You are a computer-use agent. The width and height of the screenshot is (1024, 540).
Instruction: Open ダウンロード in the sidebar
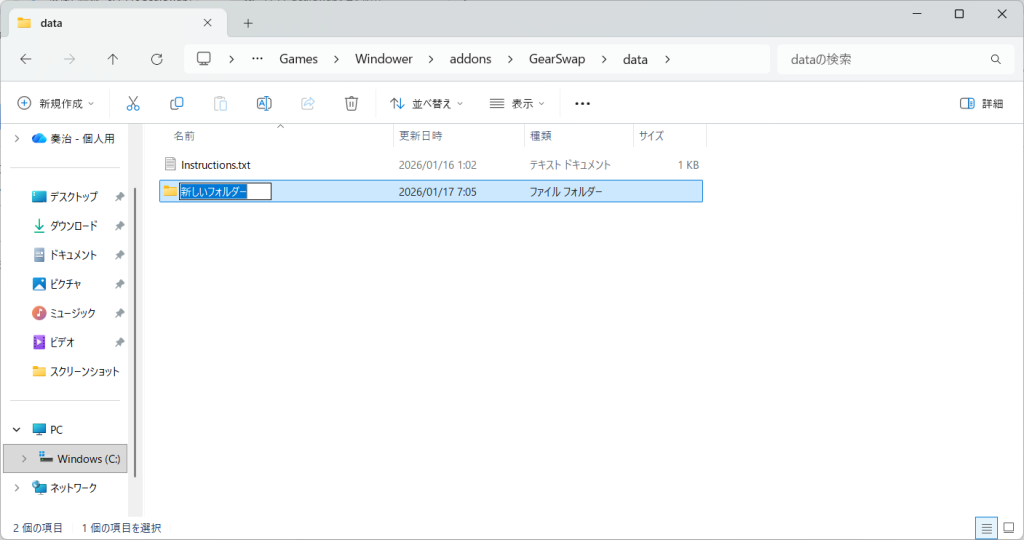click(73, 226)
